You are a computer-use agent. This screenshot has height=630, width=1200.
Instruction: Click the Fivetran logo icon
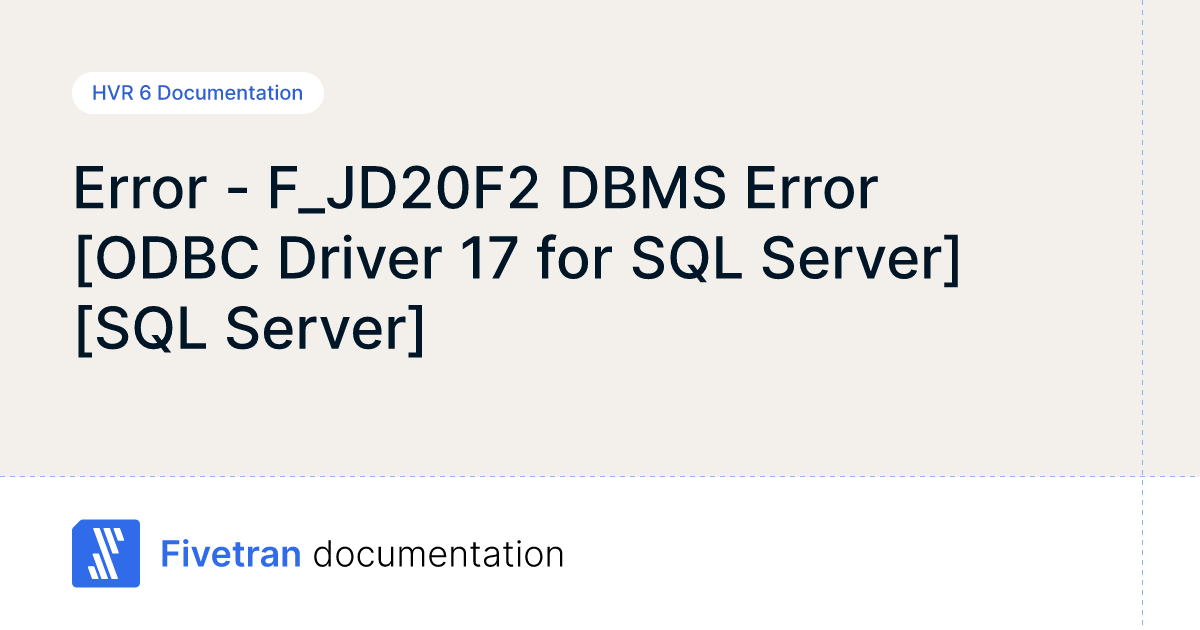[106, 553]
